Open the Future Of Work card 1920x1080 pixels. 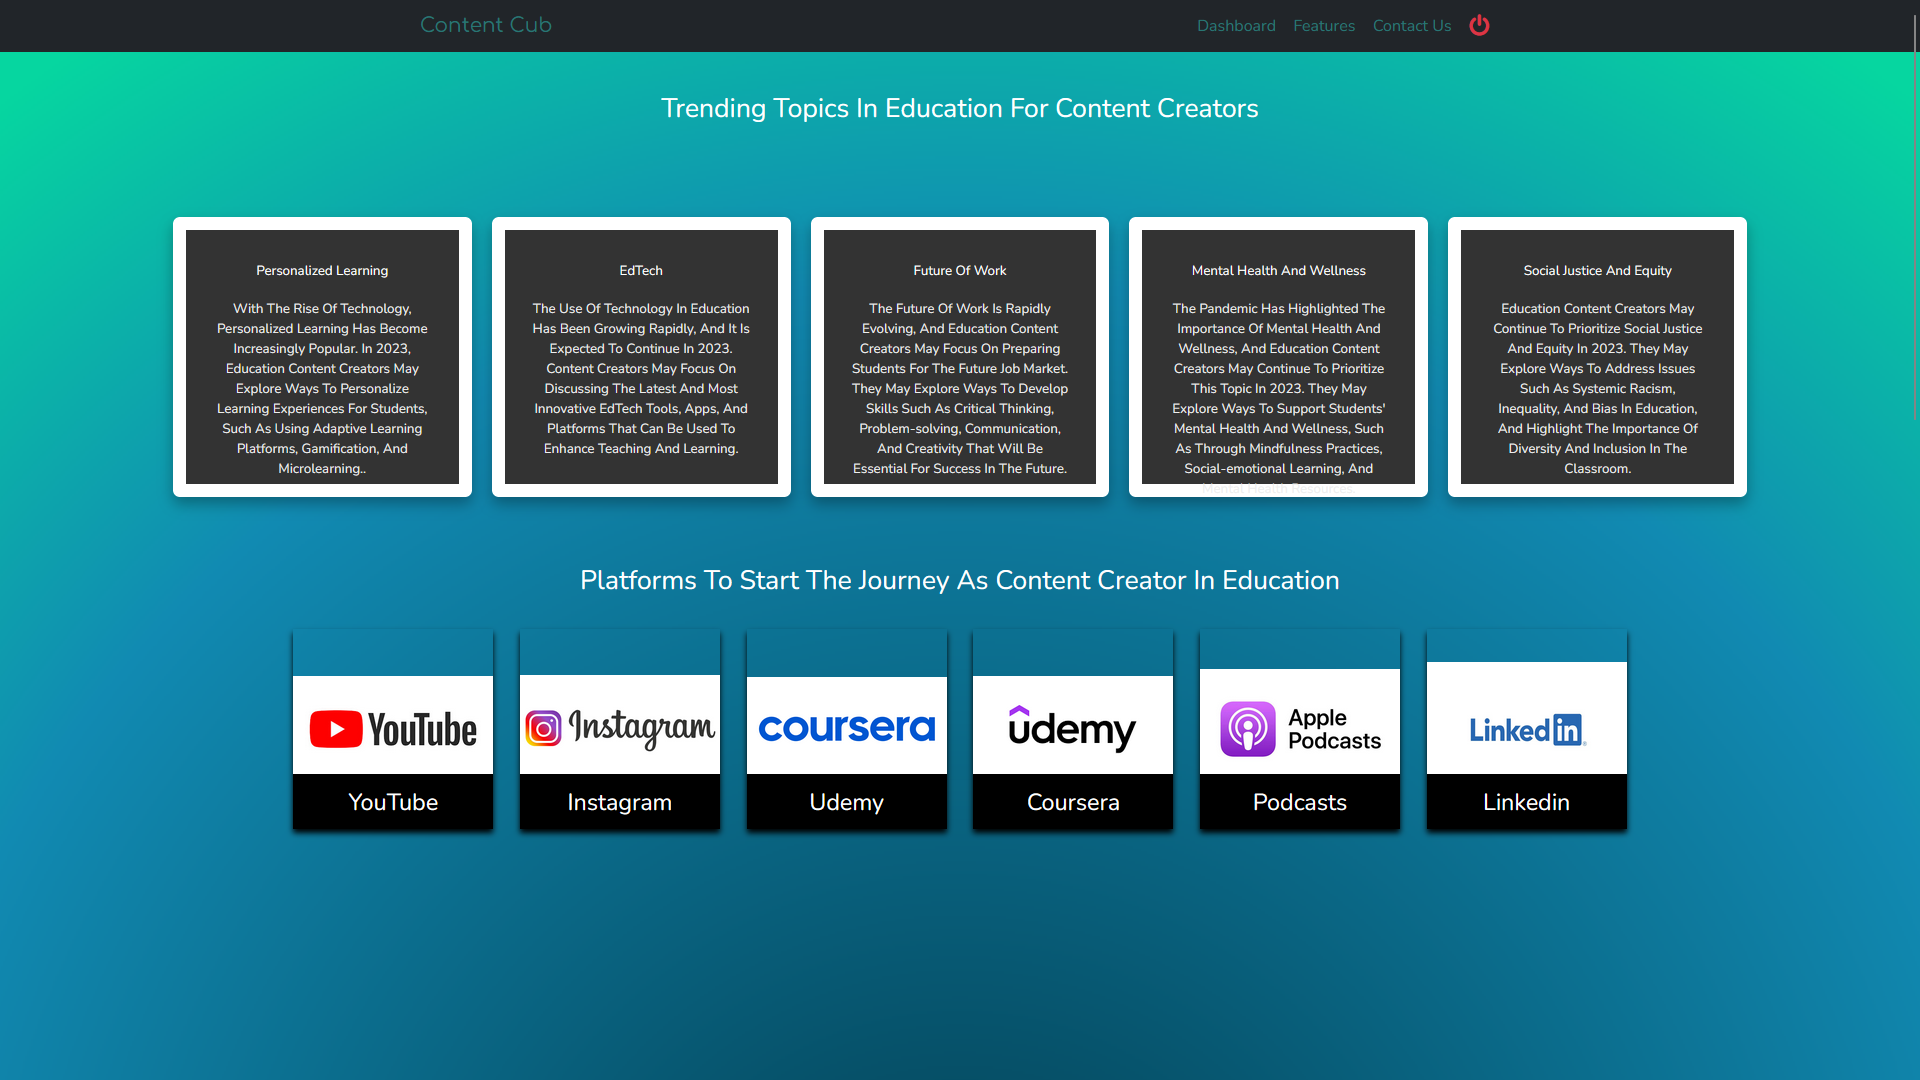pyautogui.click(x=960, y=357)
